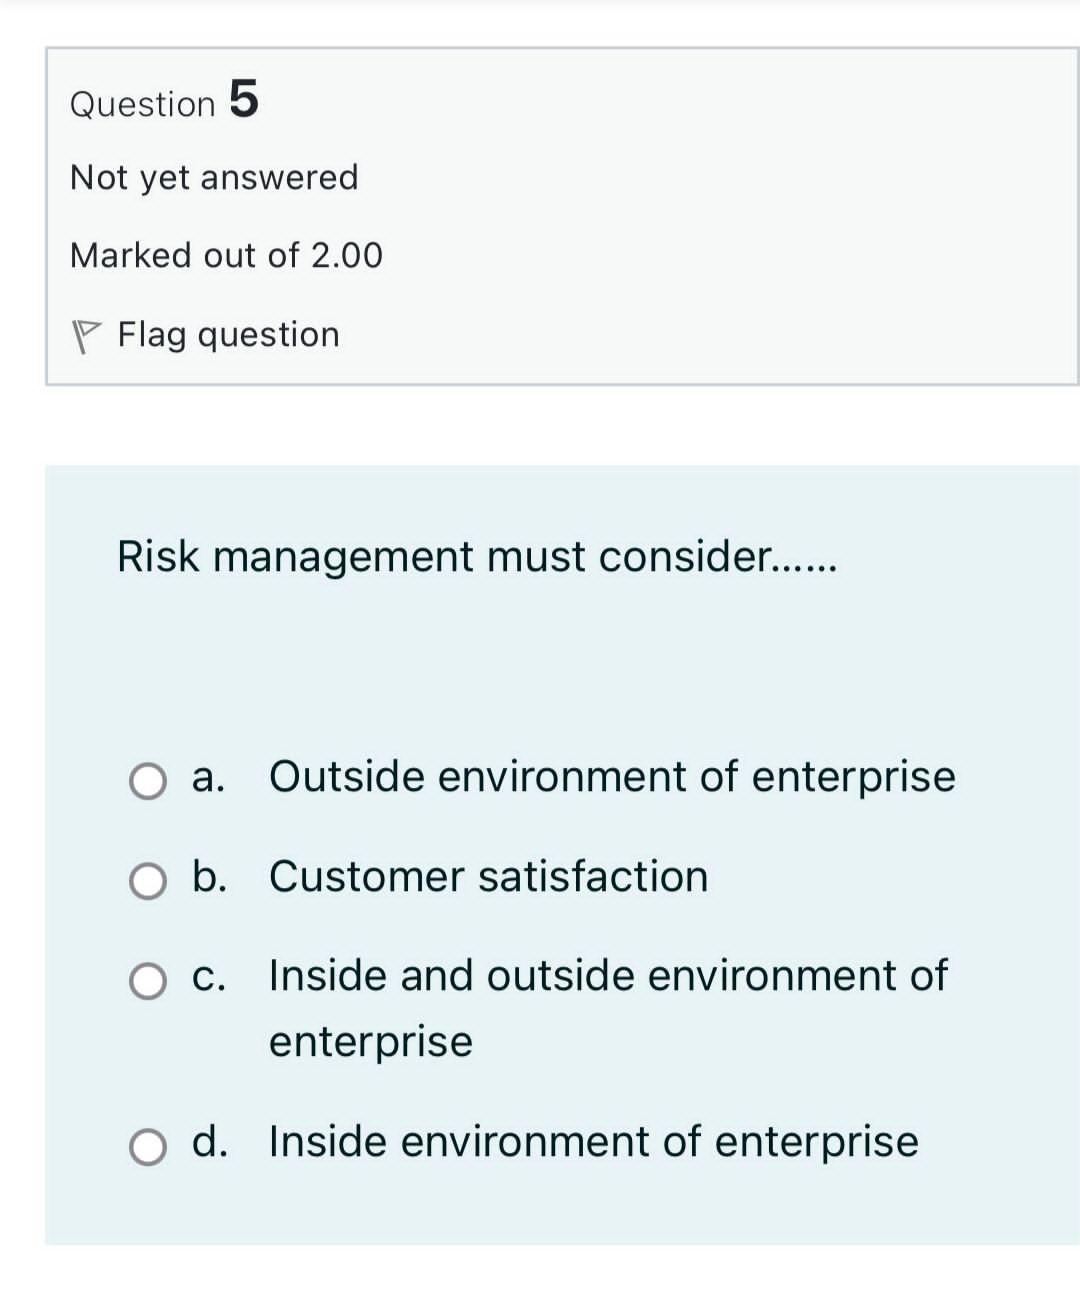Choose answer 'Outside environment of enterprise'
The image size is (1080, 1291).
point(611,776)
